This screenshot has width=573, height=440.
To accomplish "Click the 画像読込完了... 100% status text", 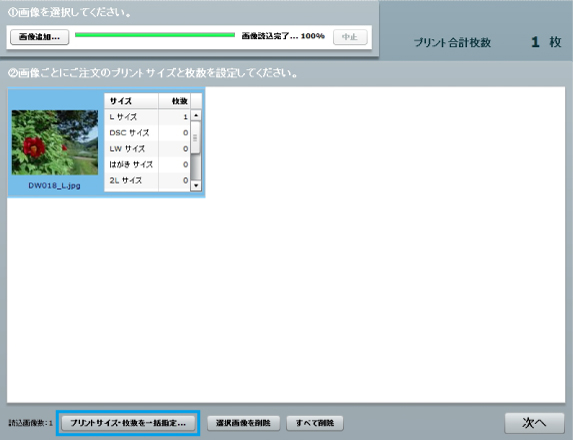I will [x=283, y=36].
